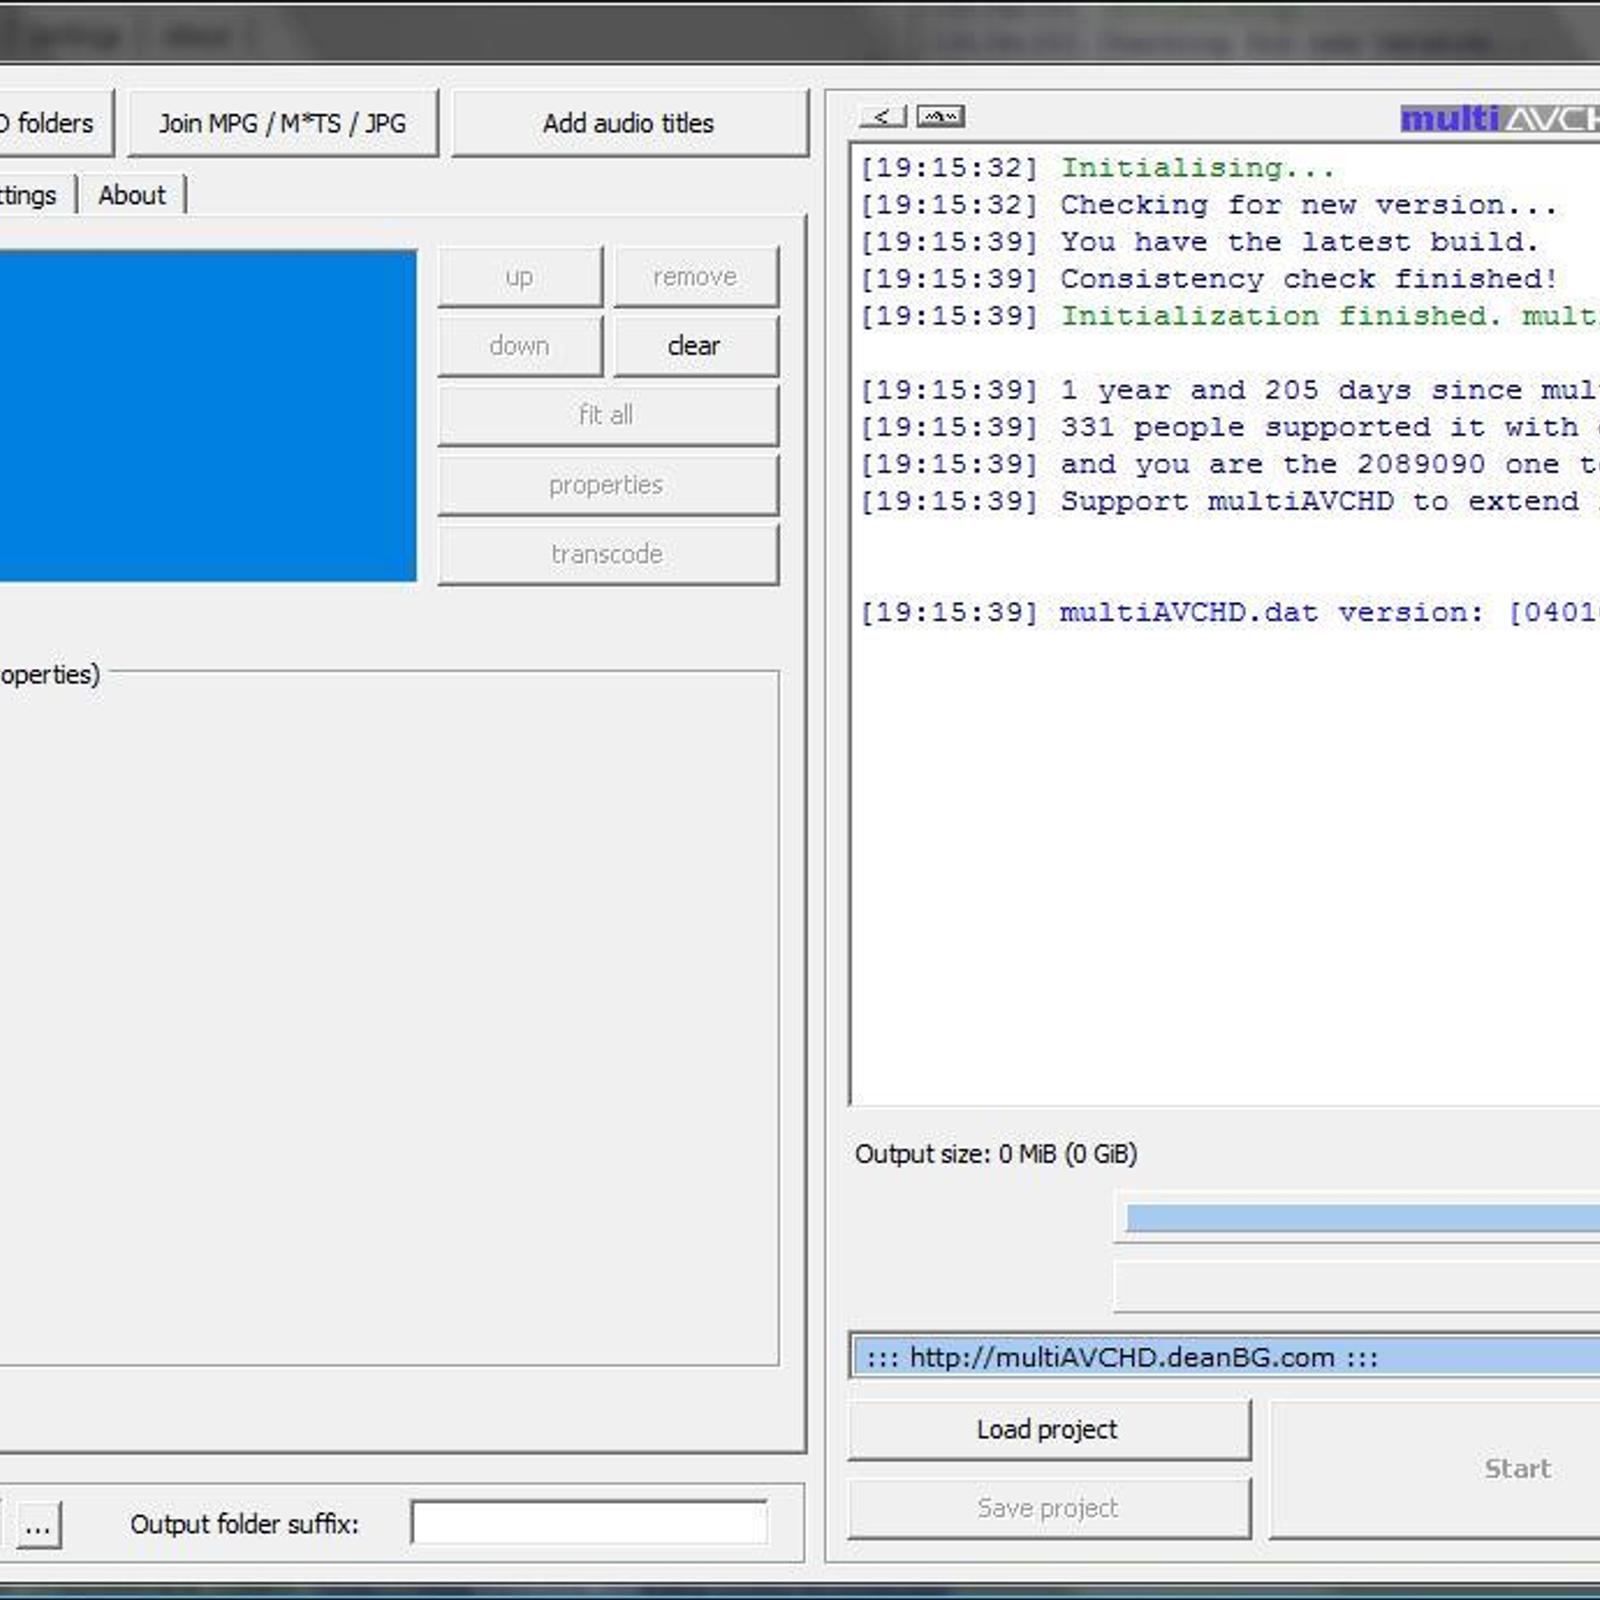This screenshot has width=1600, height=1600.
Task: Click the multiAVCHD logo
Action: point(1498,119)
